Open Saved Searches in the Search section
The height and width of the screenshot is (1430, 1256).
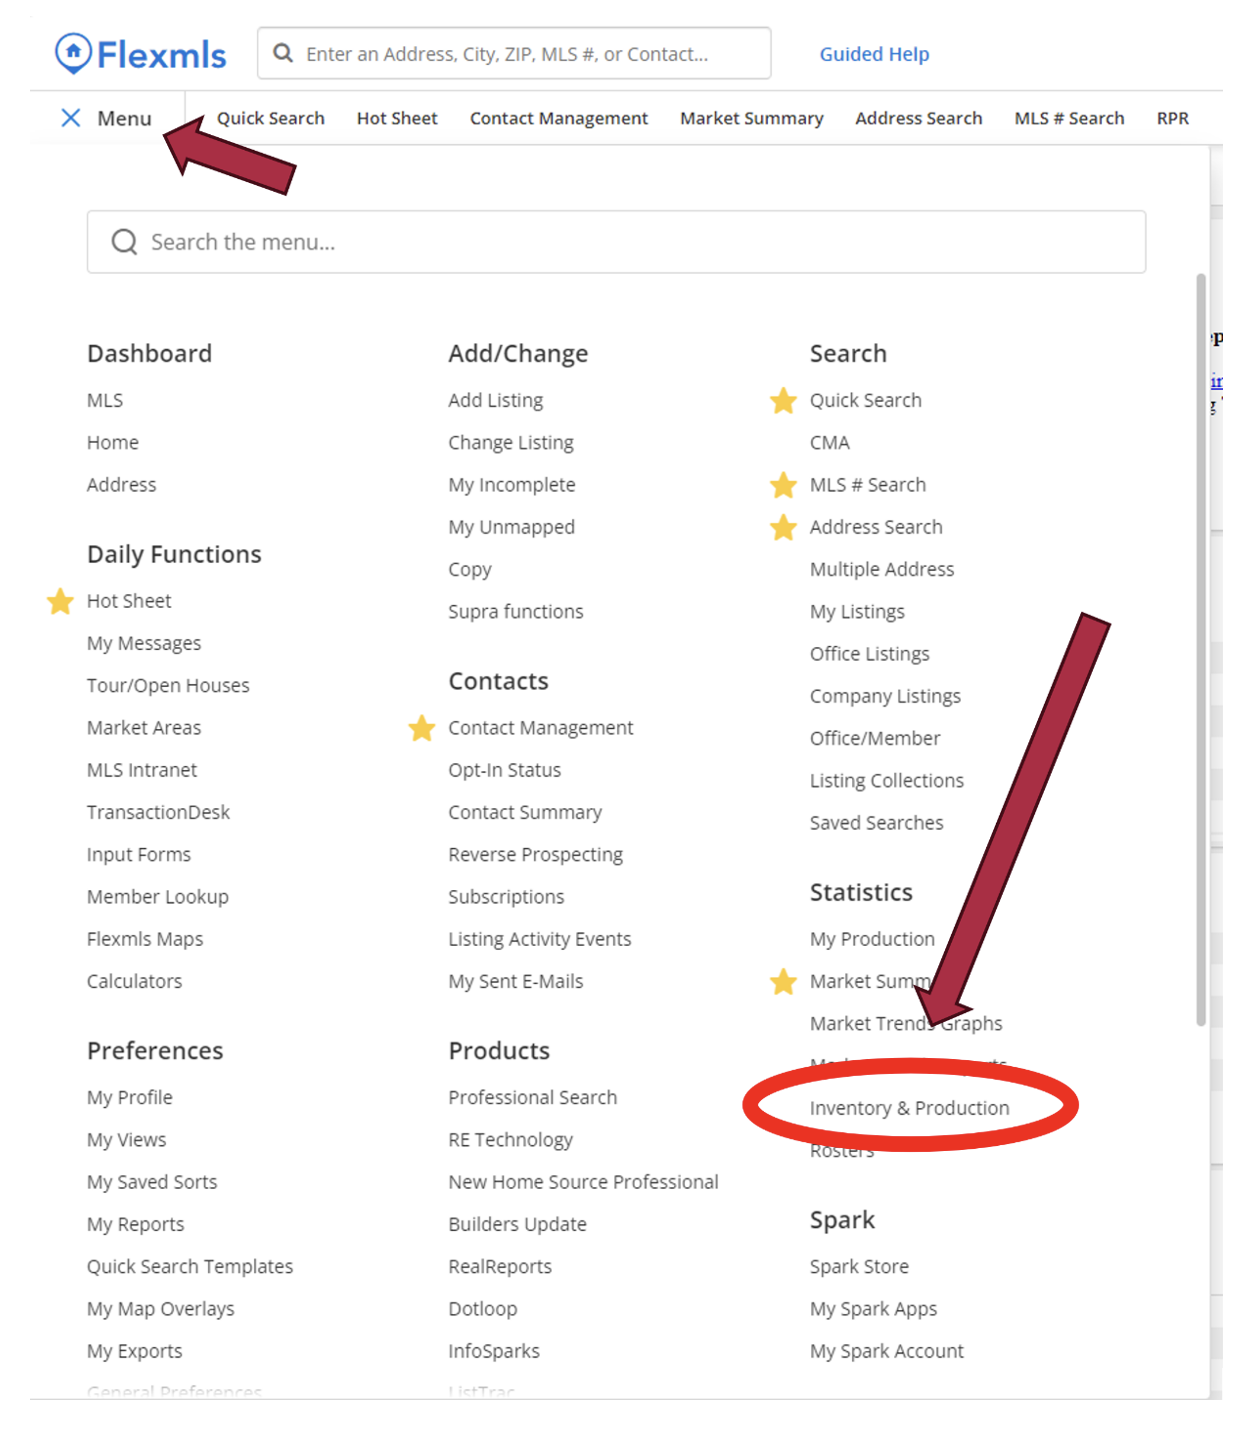pyautogui.click(x=876, y=822)
